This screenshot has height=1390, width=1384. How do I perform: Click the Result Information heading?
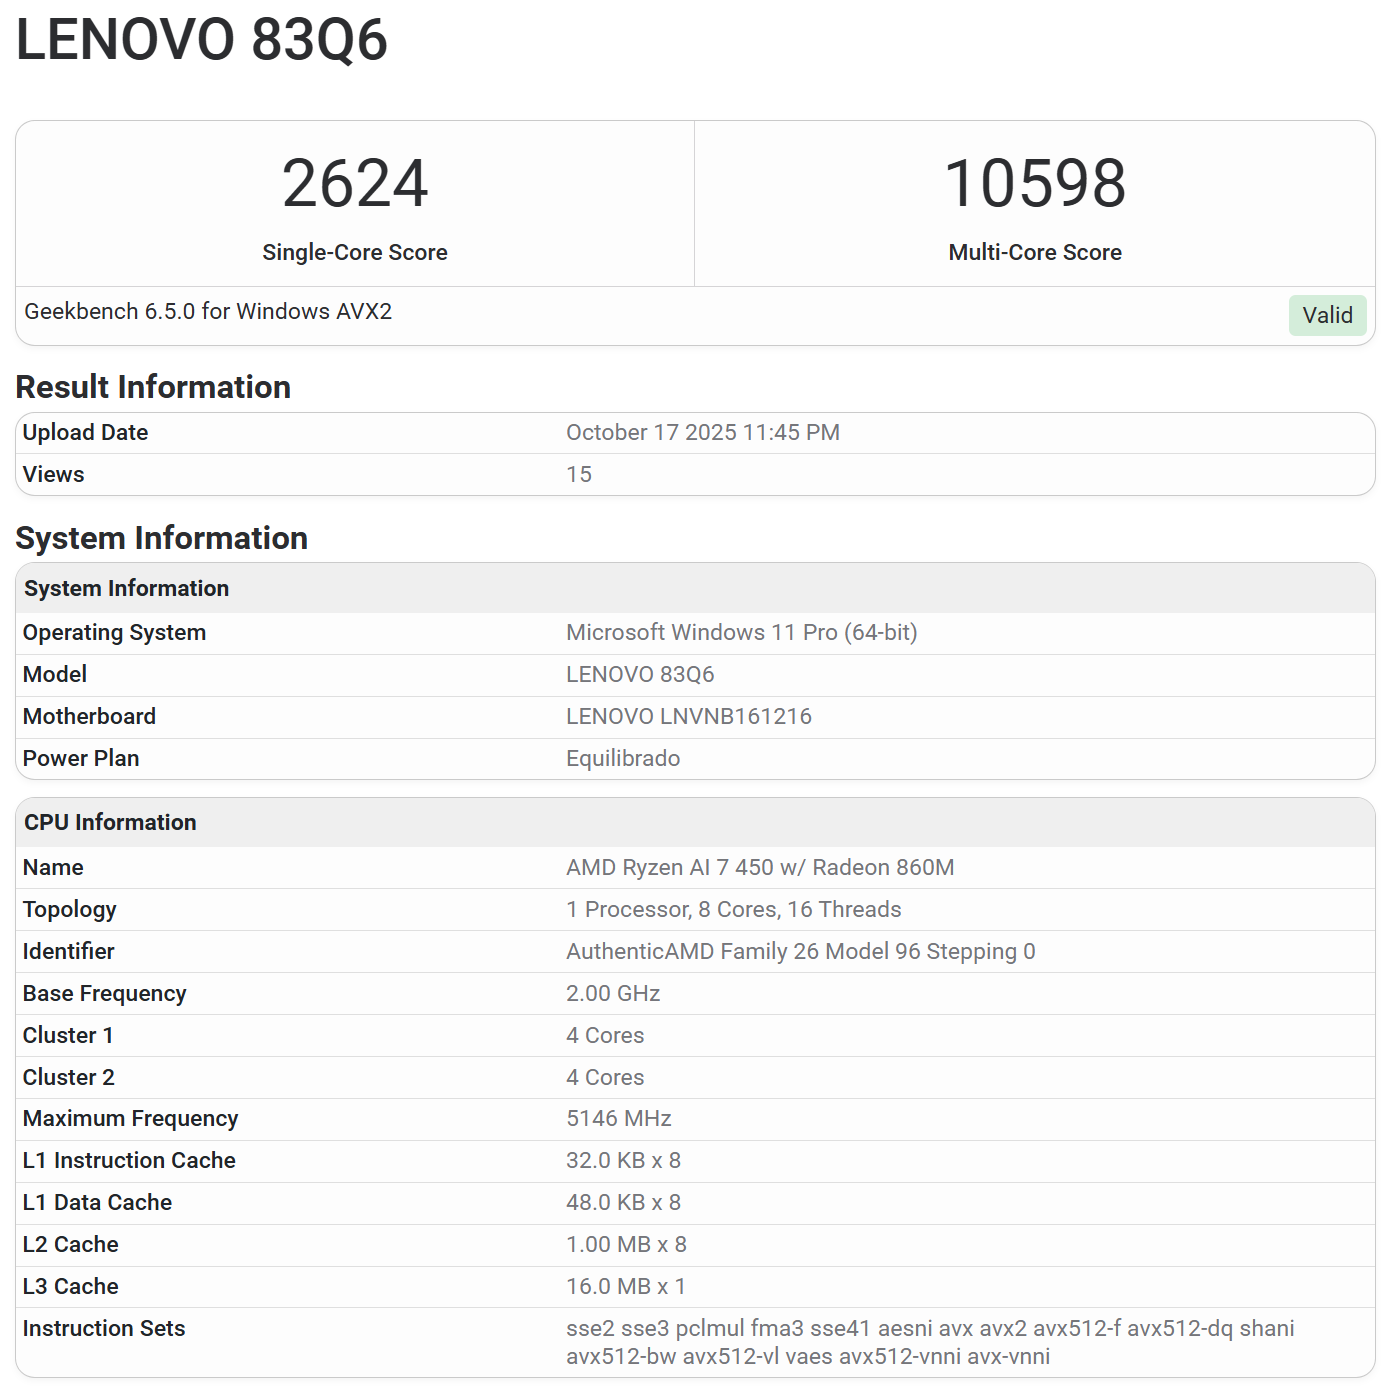pos(153,387)
